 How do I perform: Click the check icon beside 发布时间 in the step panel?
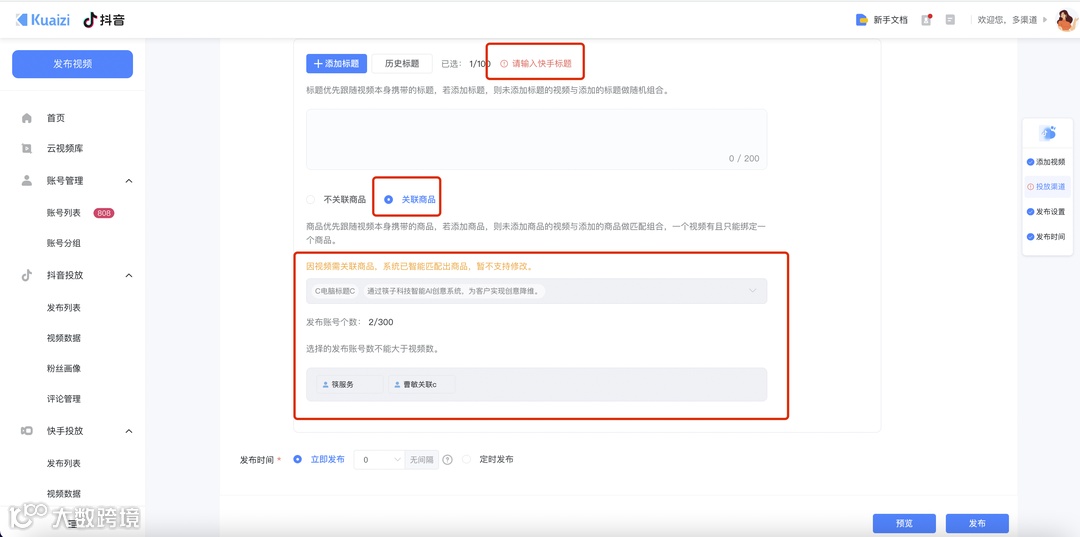[1030, 236]
